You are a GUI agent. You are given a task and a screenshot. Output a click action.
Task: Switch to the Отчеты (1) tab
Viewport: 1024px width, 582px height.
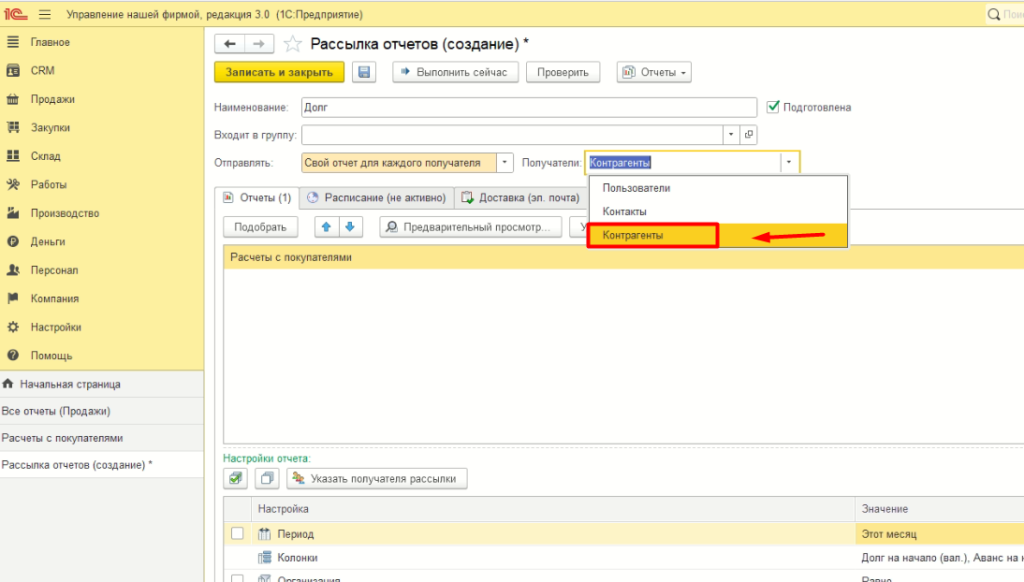(x=257, y=197)
